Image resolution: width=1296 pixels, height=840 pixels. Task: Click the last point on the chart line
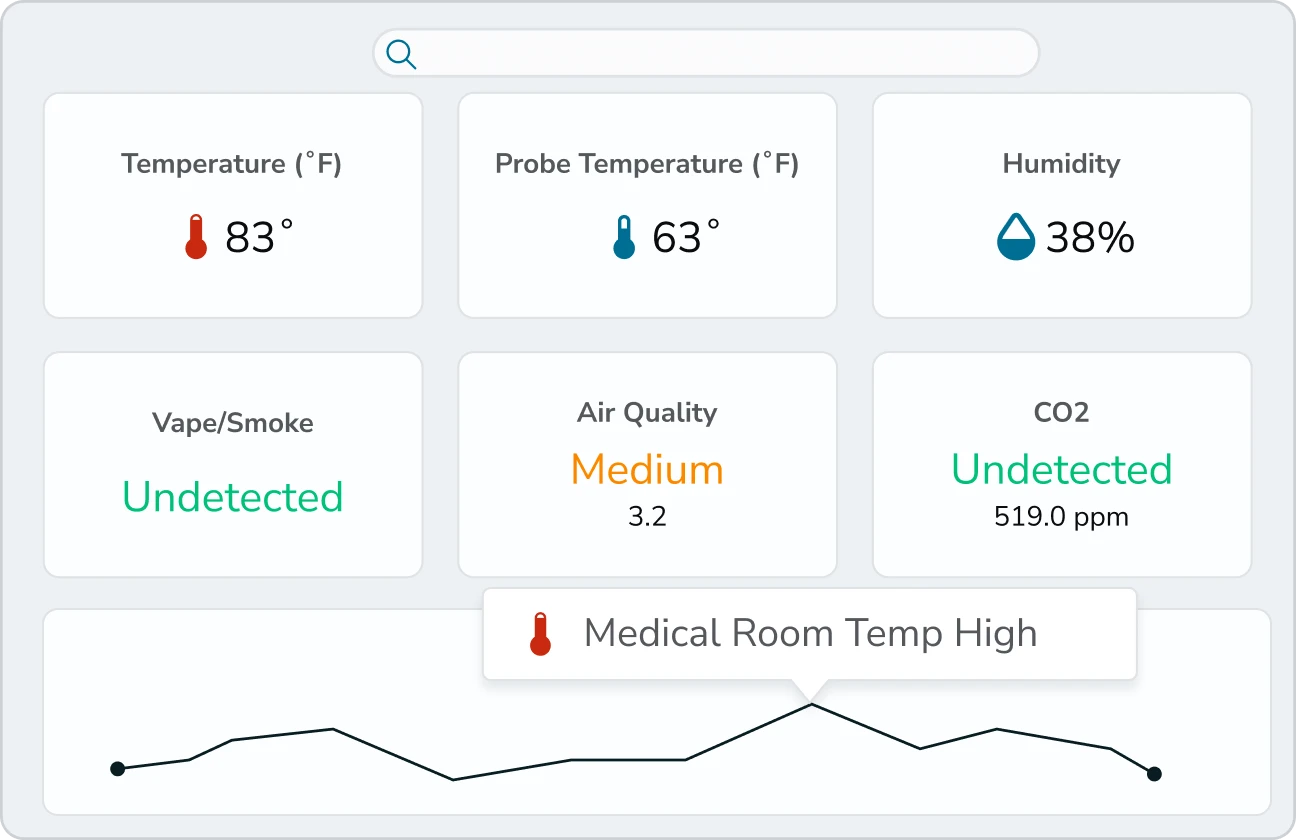tap(1154, 773)
